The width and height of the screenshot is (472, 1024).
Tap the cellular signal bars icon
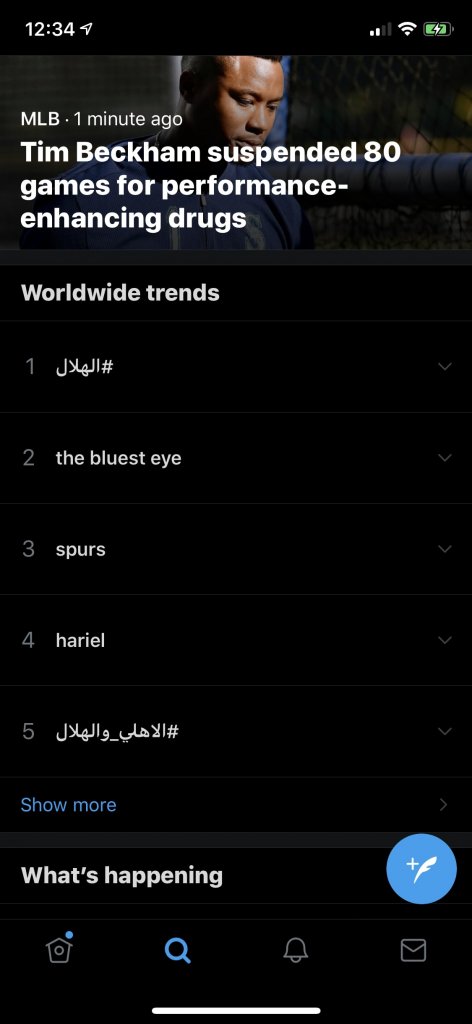381,29
